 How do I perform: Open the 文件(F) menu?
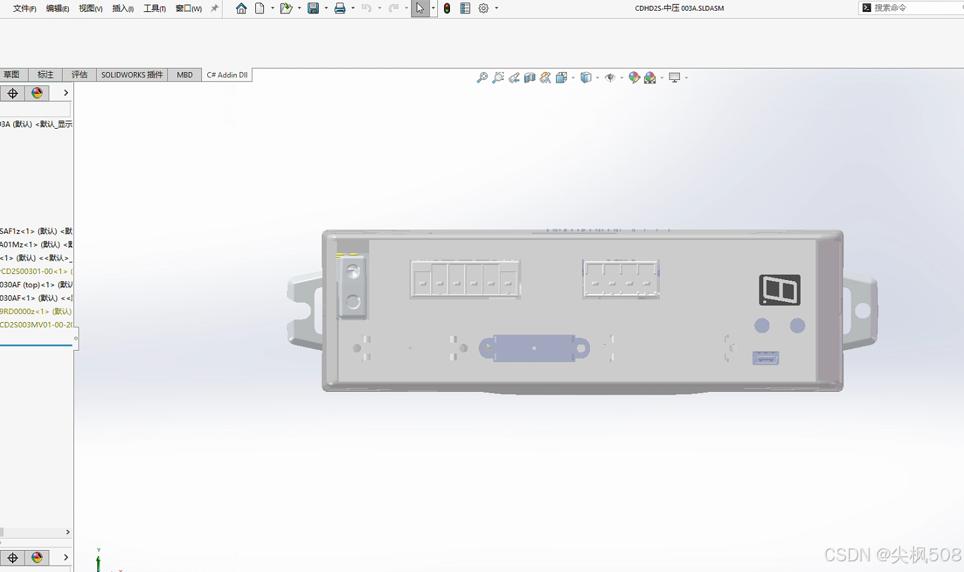pyautogui.click(x=25, y=9)
